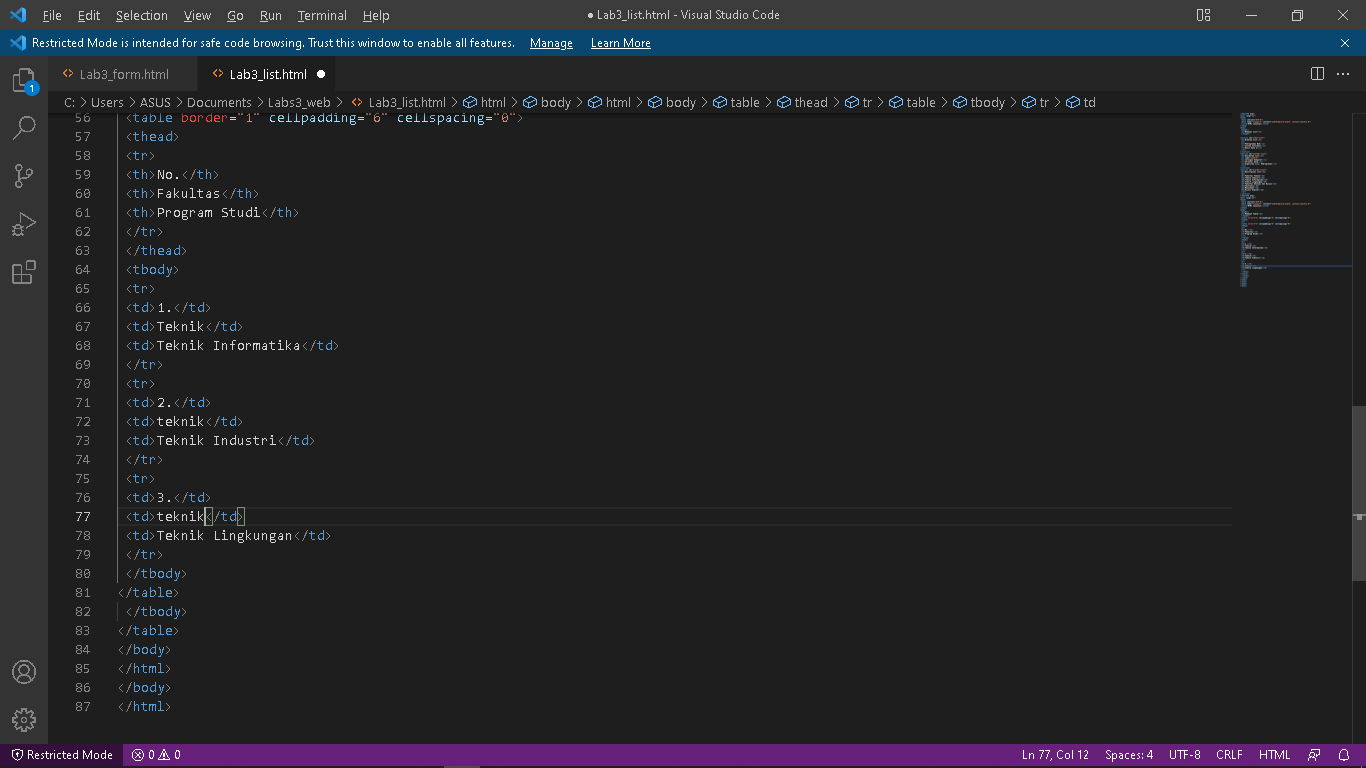
Task: Split the editor using the split icon
Action: 1317,73
